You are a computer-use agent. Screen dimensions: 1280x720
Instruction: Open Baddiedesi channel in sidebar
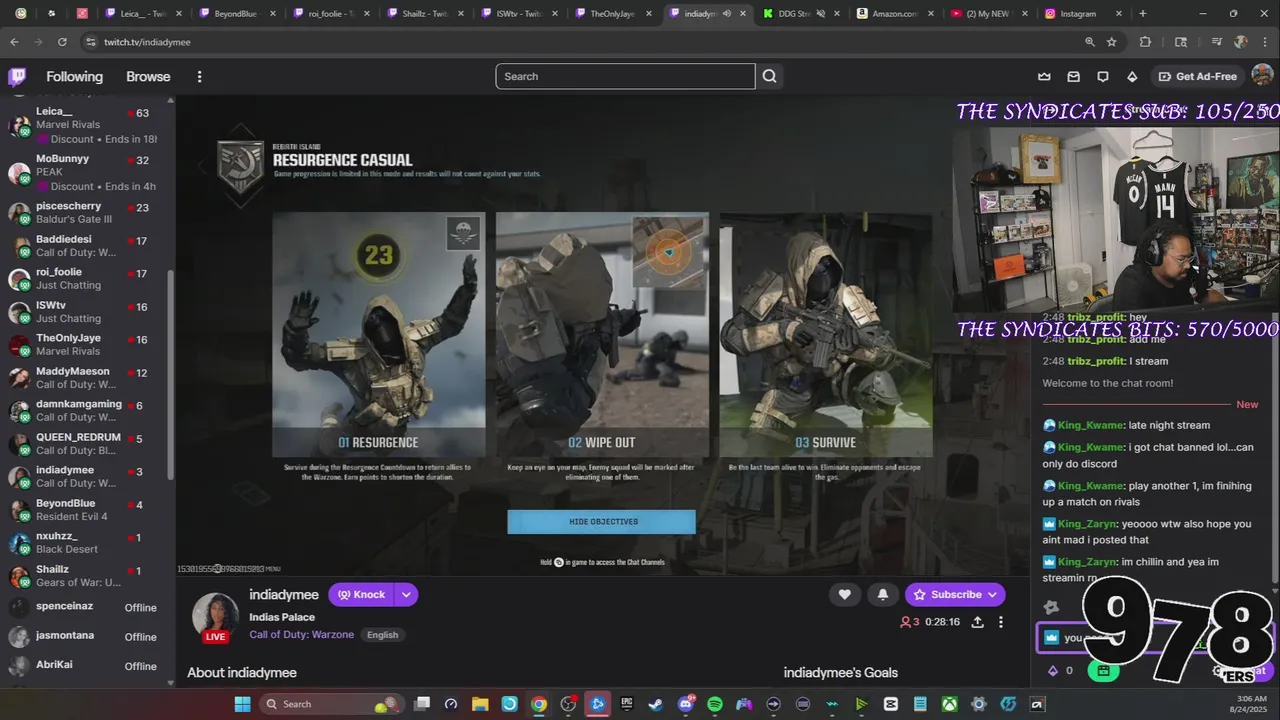[x=88, y=246]
